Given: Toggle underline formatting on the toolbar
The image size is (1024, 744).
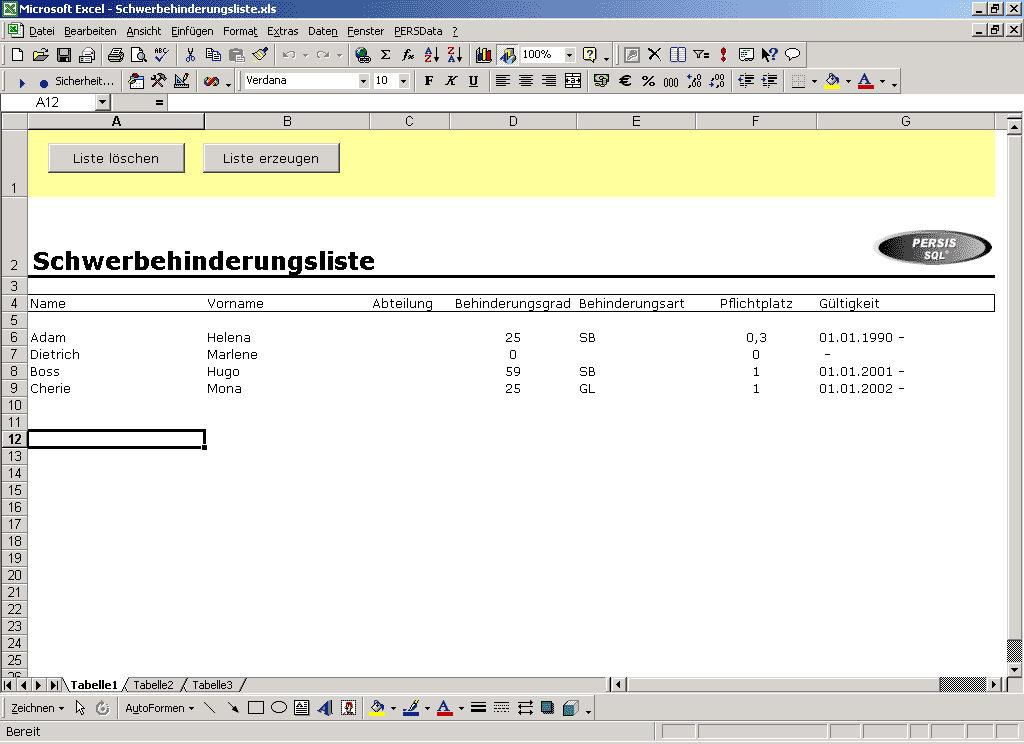Looking at the screenshot, I should pyautogui.click(x=473, y=81).
